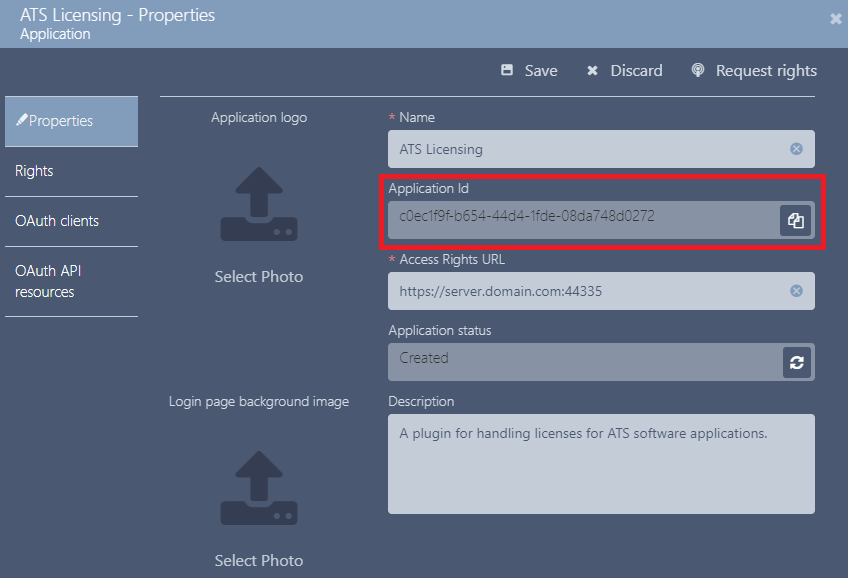Clear the Name field with X icon
Image resolution: width=848 pixels, height=578 pixels.
click(x=796, y=149)
